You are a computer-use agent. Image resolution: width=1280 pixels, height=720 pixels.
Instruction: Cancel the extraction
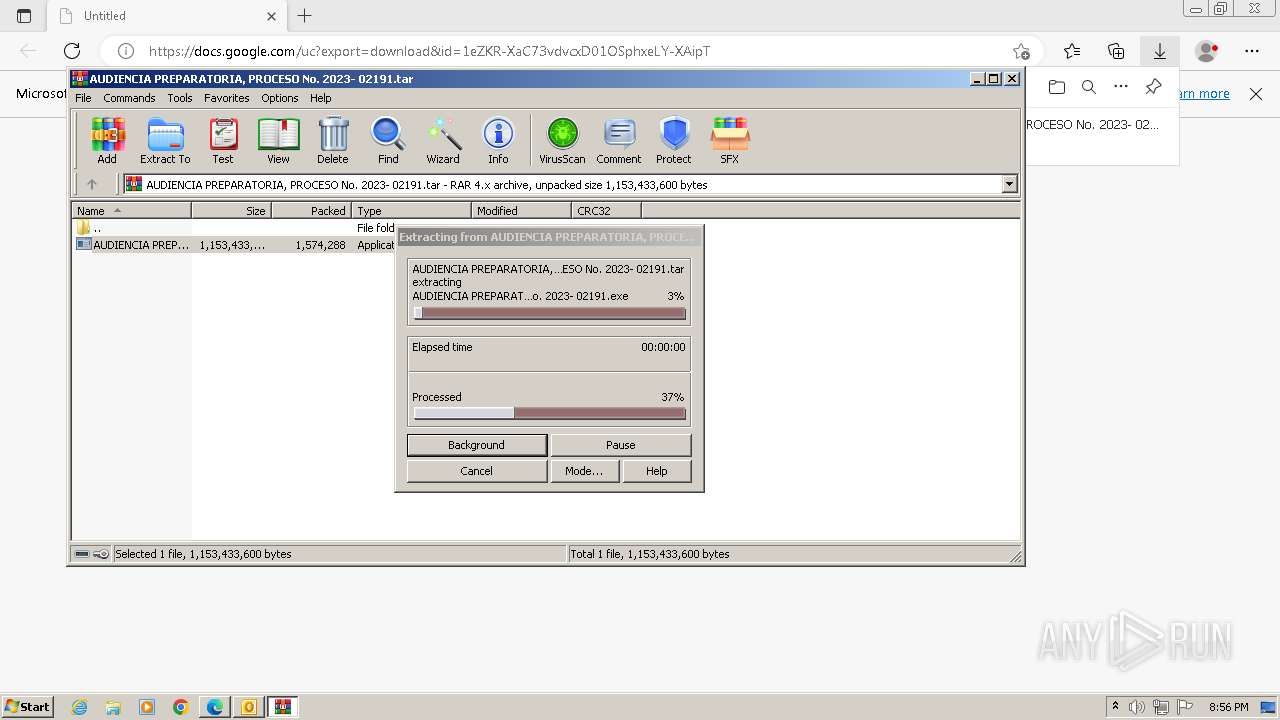(477, 471)
